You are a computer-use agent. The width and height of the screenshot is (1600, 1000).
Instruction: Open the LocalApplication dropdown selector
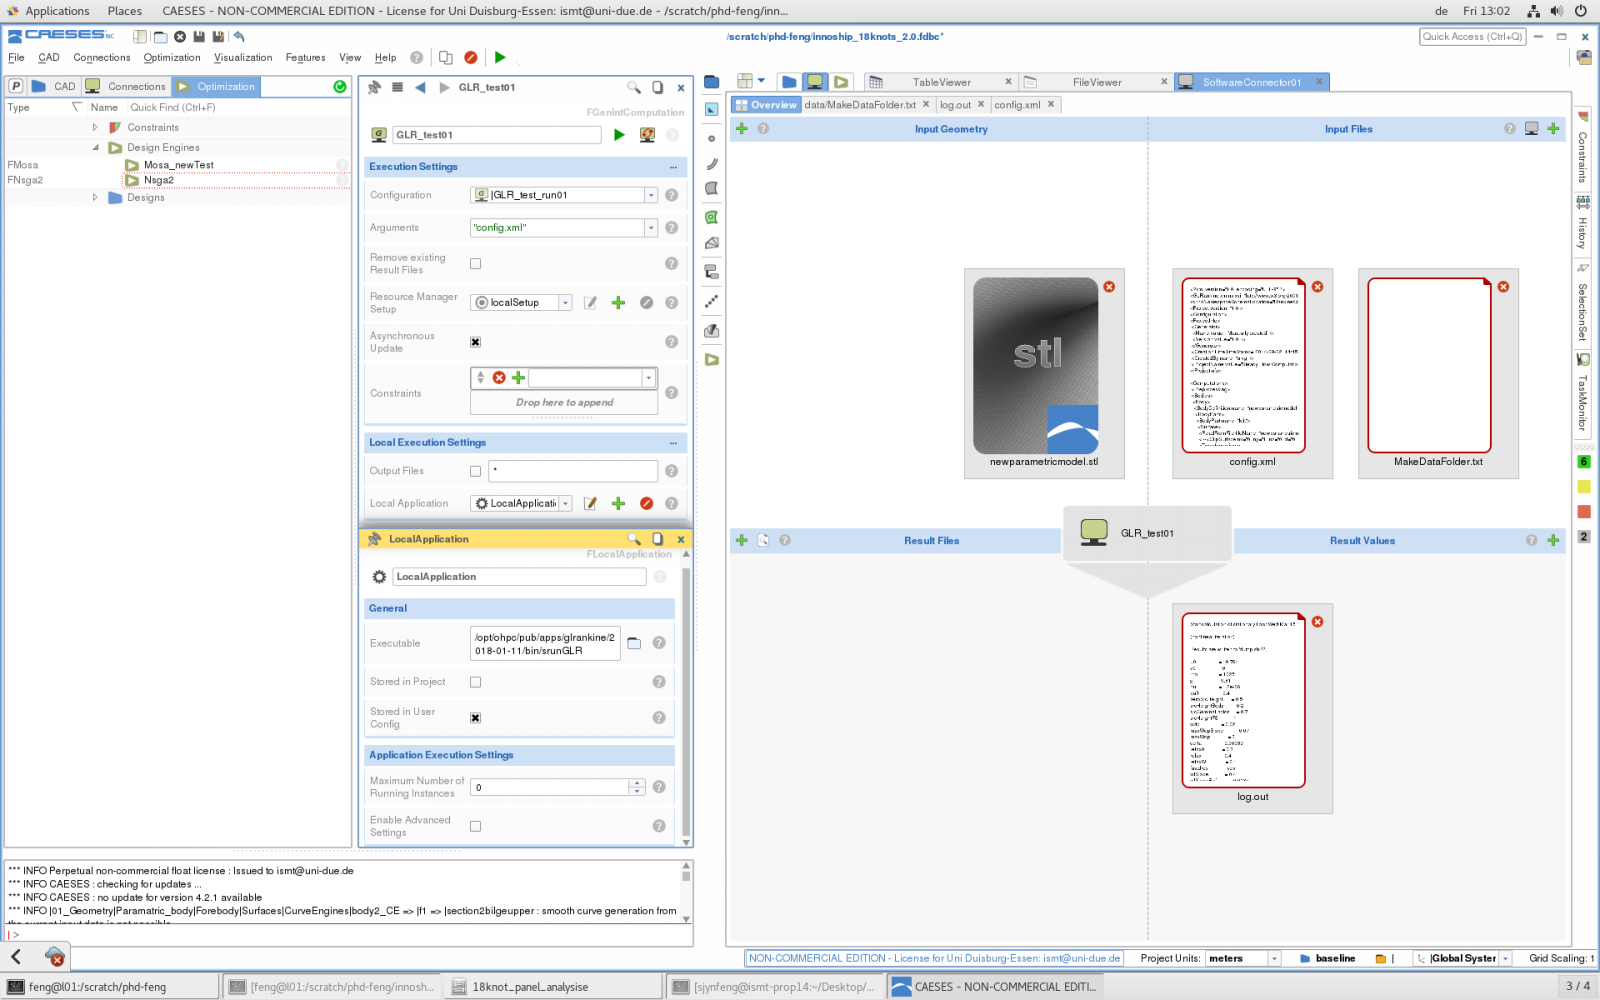point(565,504)
